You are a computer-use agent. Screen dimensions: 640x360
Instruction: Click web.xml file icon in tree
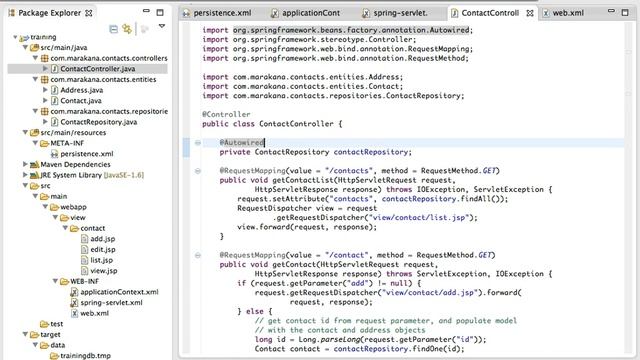[x=74, y=313]
